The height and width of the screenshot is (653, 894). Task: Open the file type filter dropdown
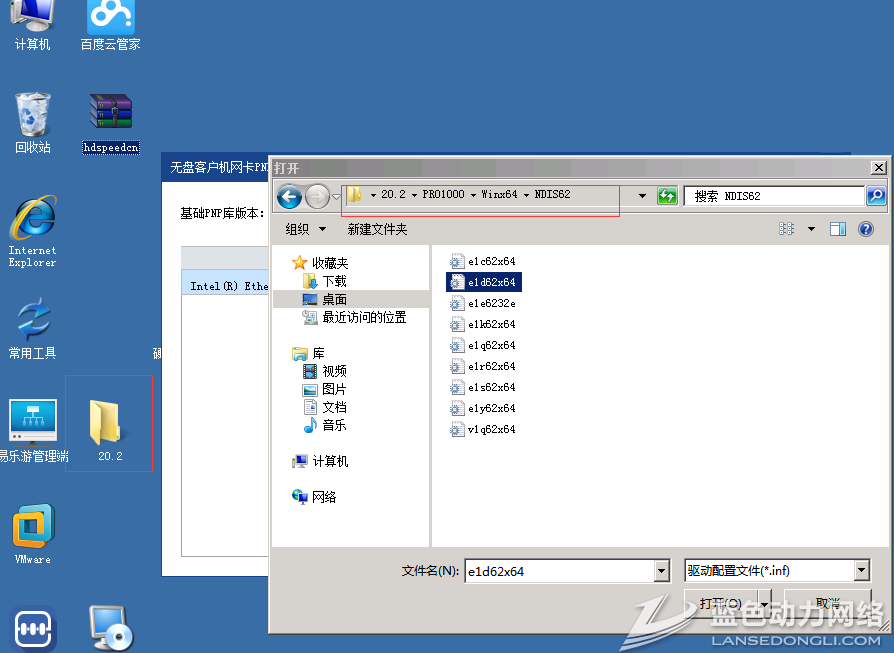pos(862,571)
